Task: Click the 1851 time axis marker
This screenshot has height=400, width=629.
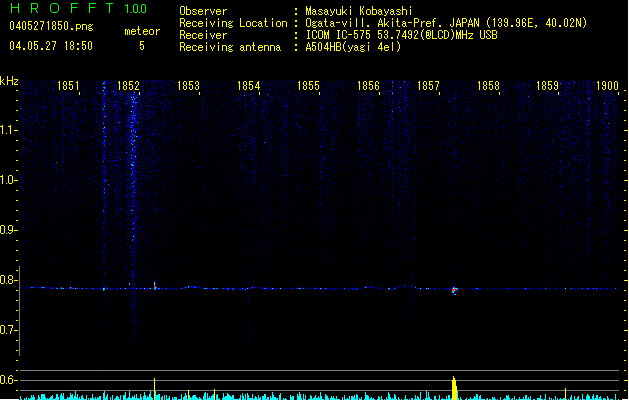Action: pyautogui.click(x=68, y=86)
